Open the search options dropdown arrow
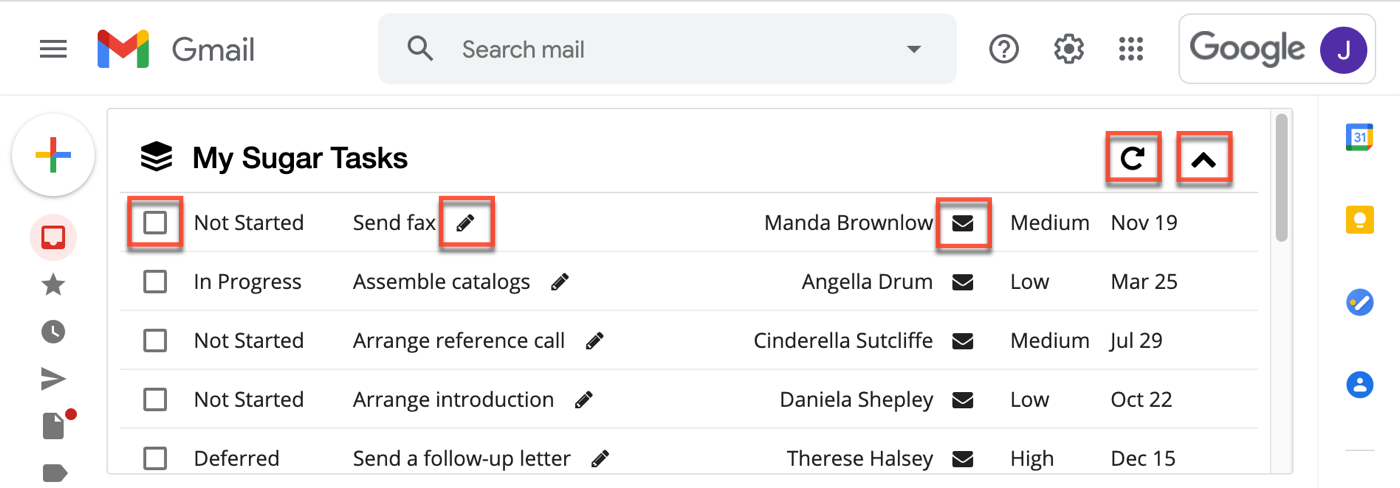 click(x=913, y=49)
